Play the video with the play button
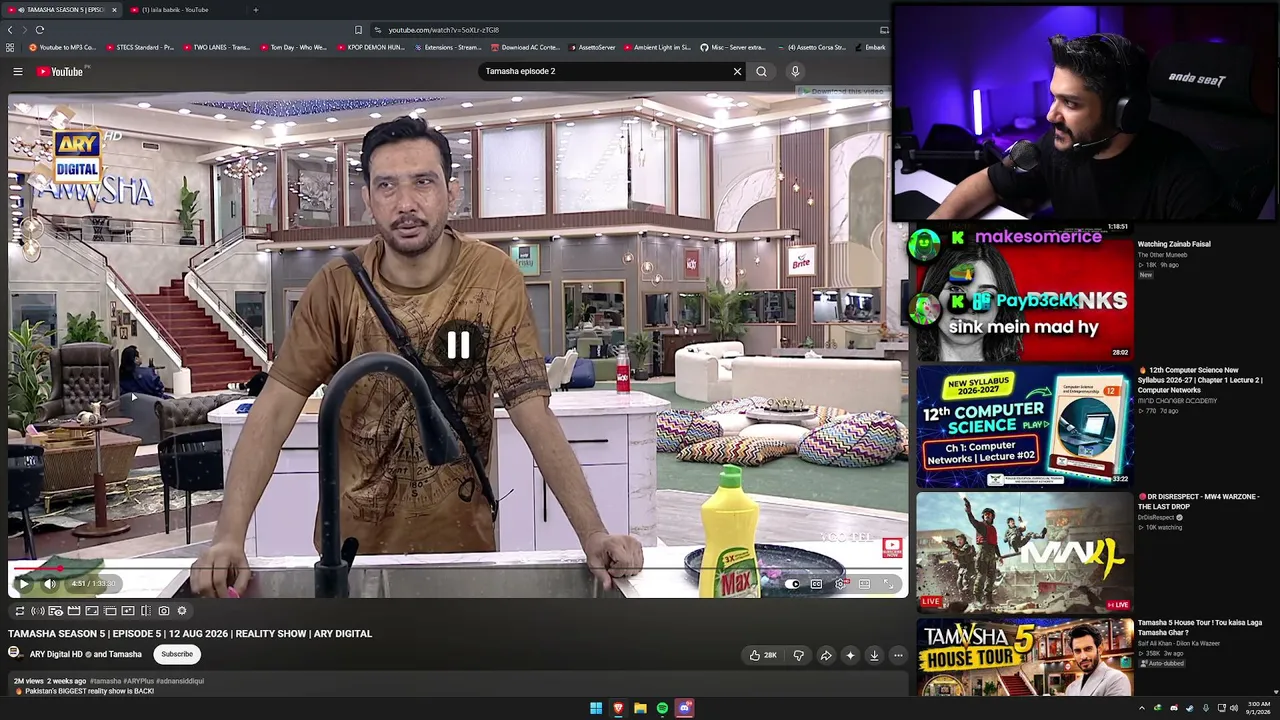This screenshot has height=720, width=1280. [24, 584]
